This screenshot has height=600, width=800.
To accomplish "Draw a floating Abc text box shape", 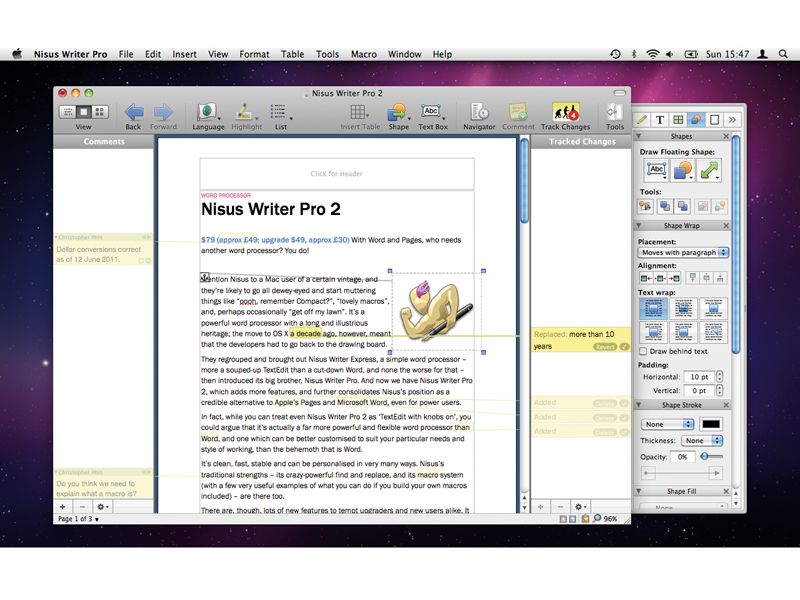I will pyautogui.click(x=656, y=170).
